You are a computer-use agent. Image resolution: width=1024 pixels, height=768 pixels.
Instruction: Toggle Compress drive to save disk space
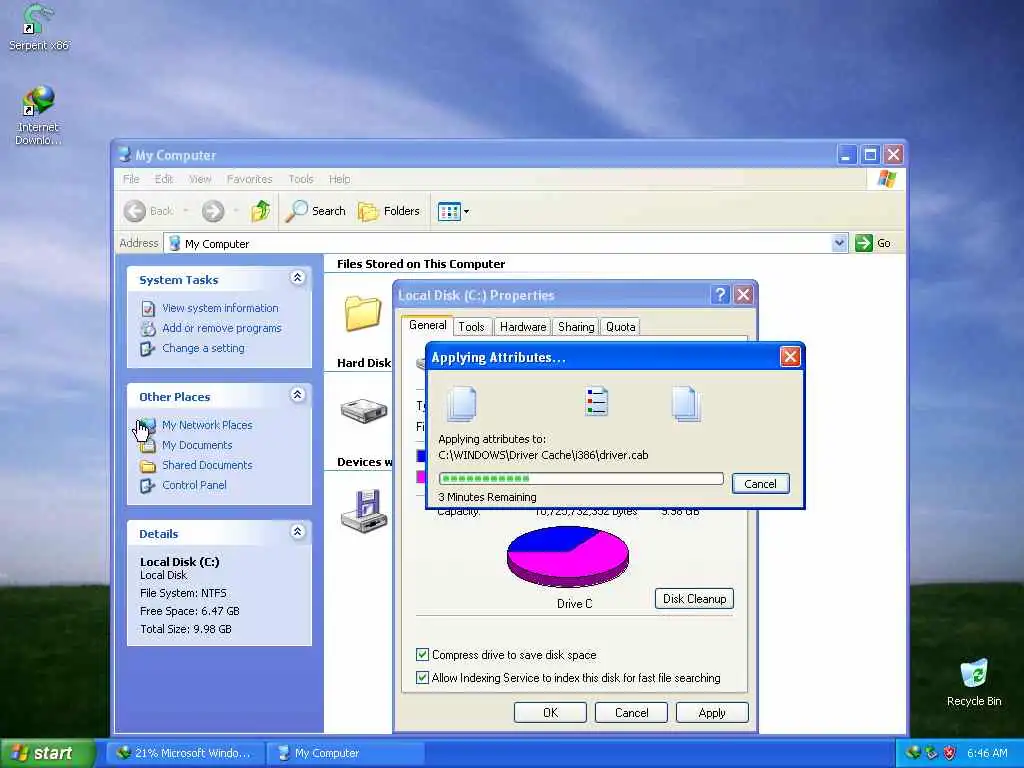tap(423, 654)
